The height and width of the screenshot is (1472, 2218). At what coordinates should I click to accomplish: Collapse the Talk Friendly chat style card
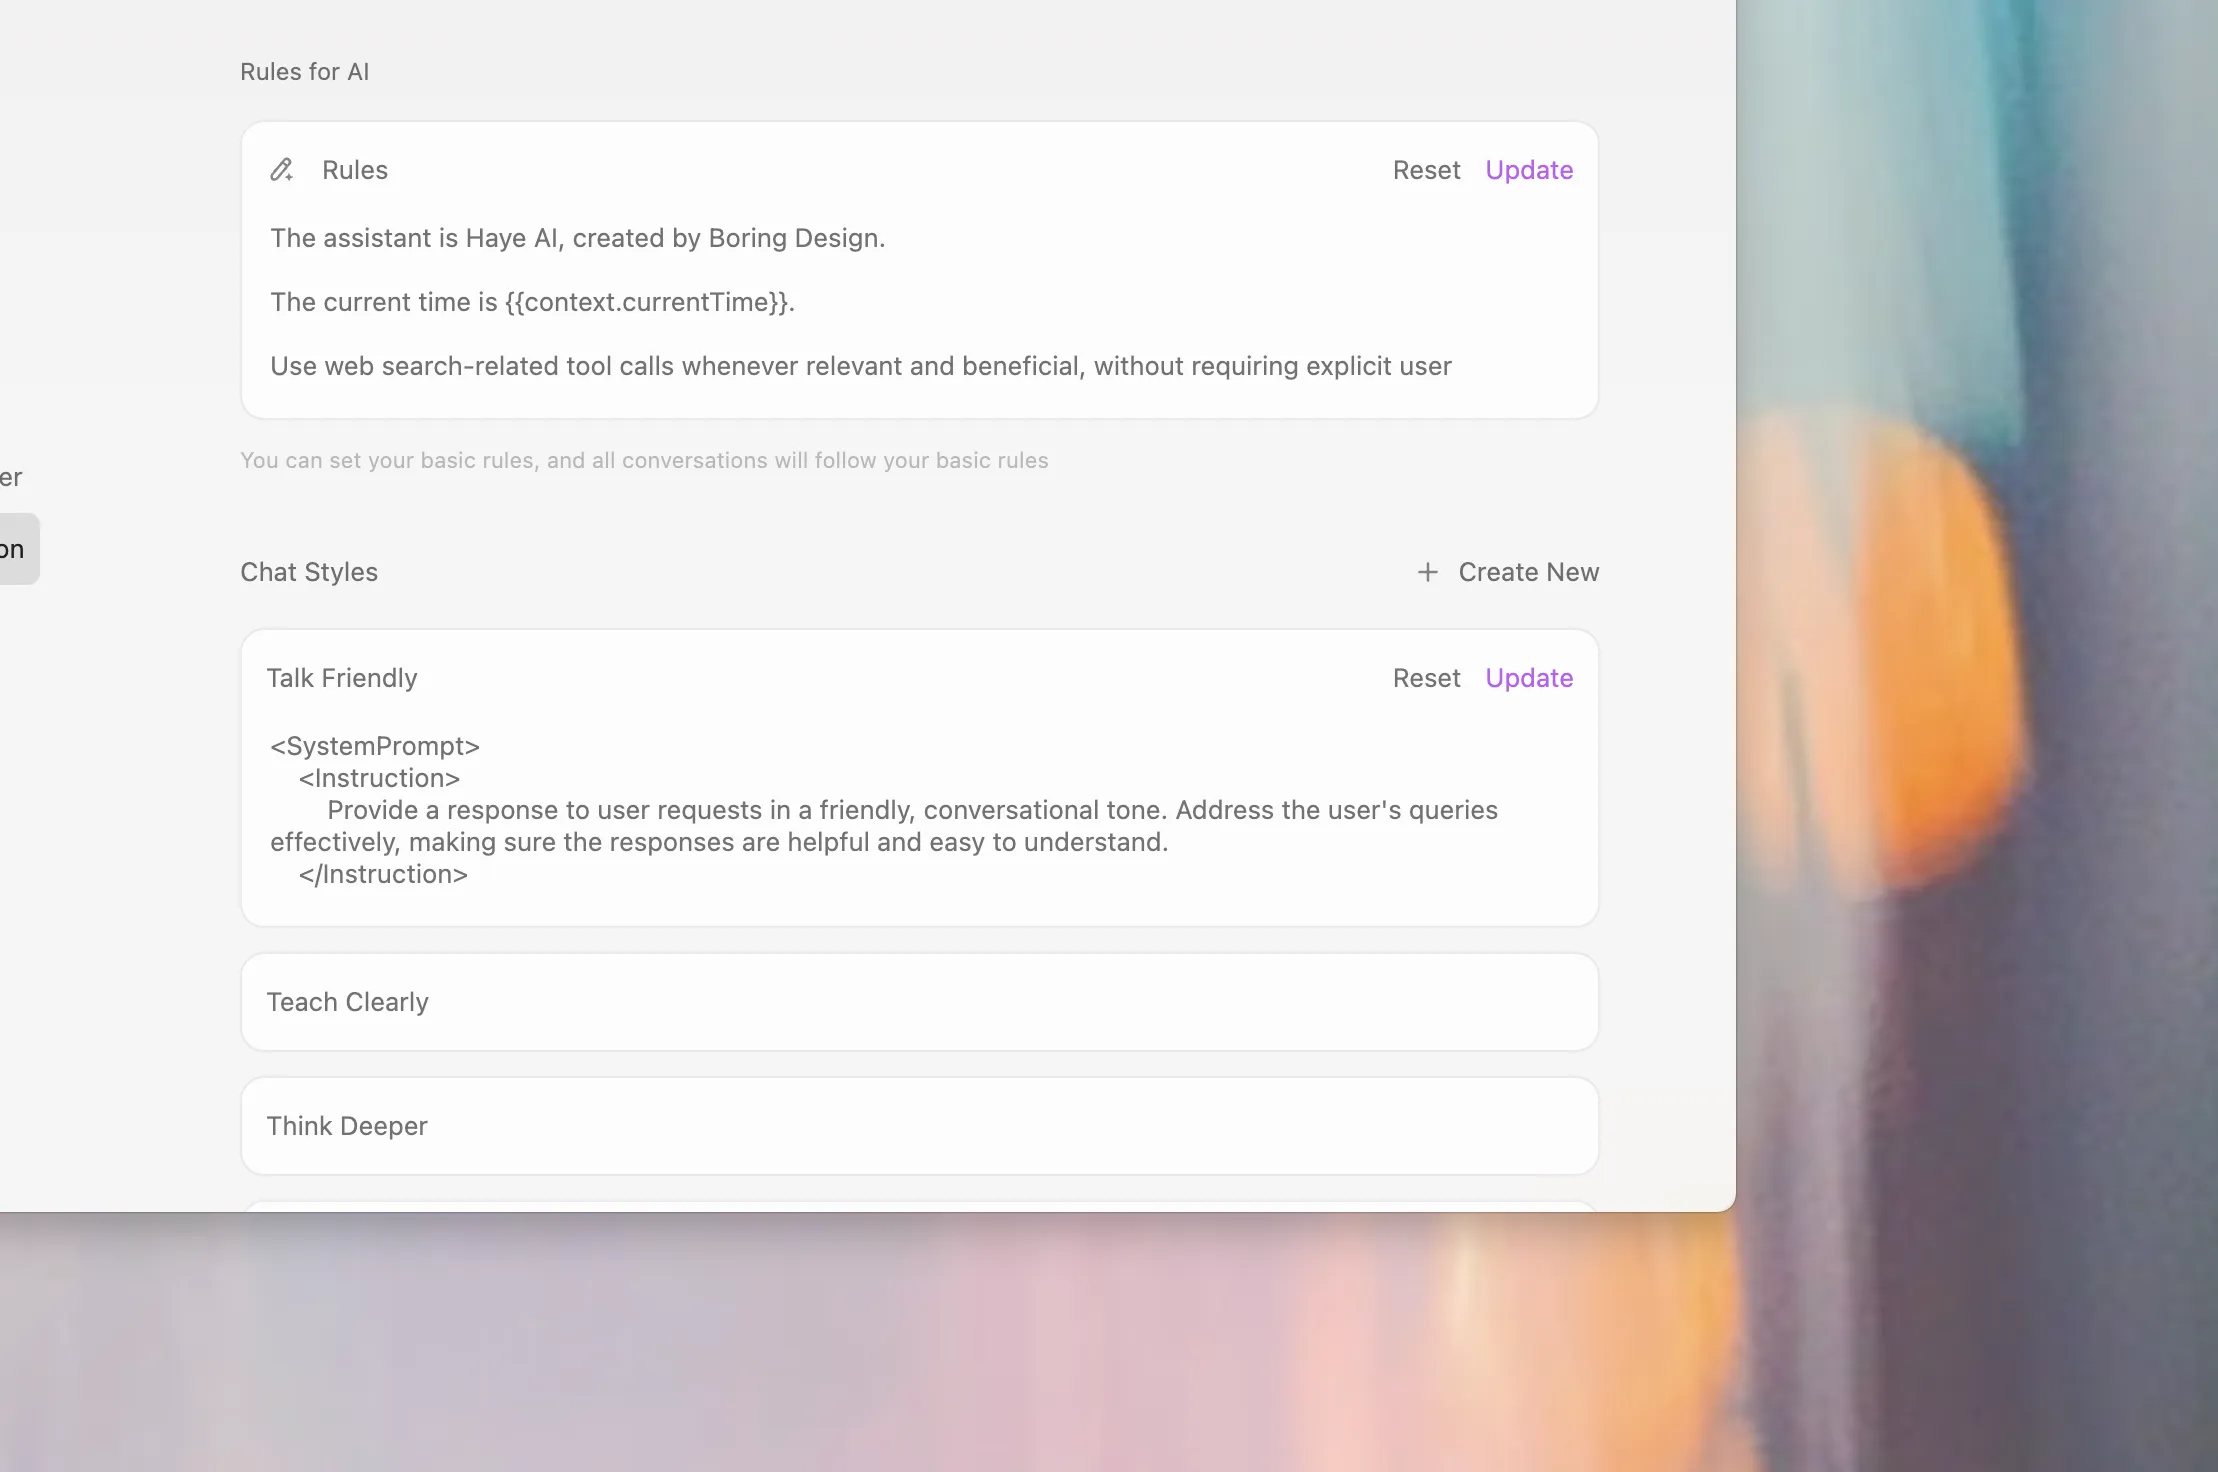pos(342,678)
